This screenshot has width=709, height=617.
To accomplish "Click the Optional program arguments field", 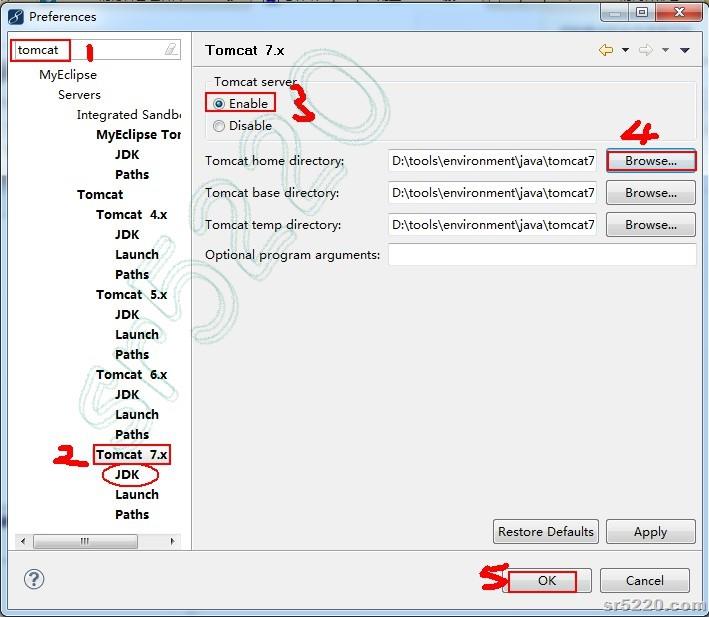I will pos(542,255).
